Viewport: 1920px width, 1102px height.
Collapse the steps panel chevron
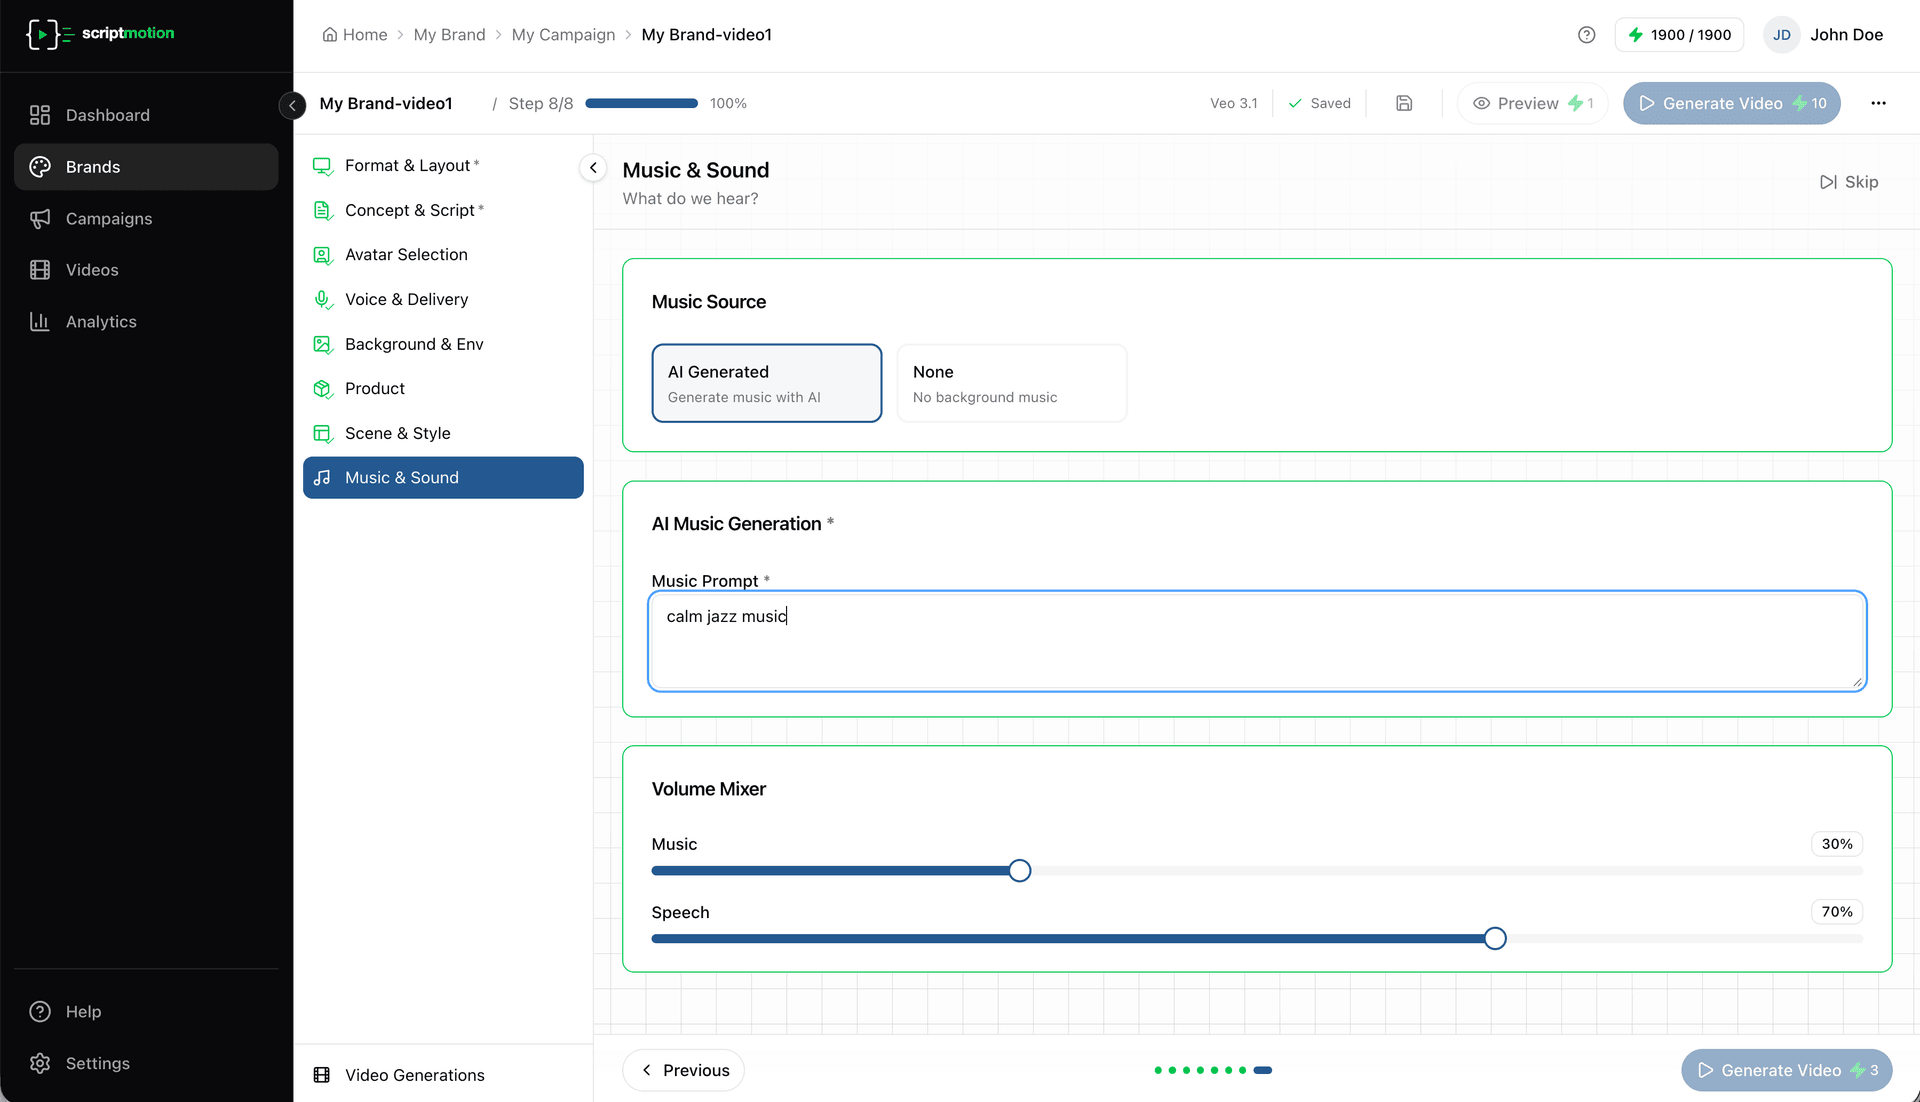pyautogui.click(x=593, y=168)
